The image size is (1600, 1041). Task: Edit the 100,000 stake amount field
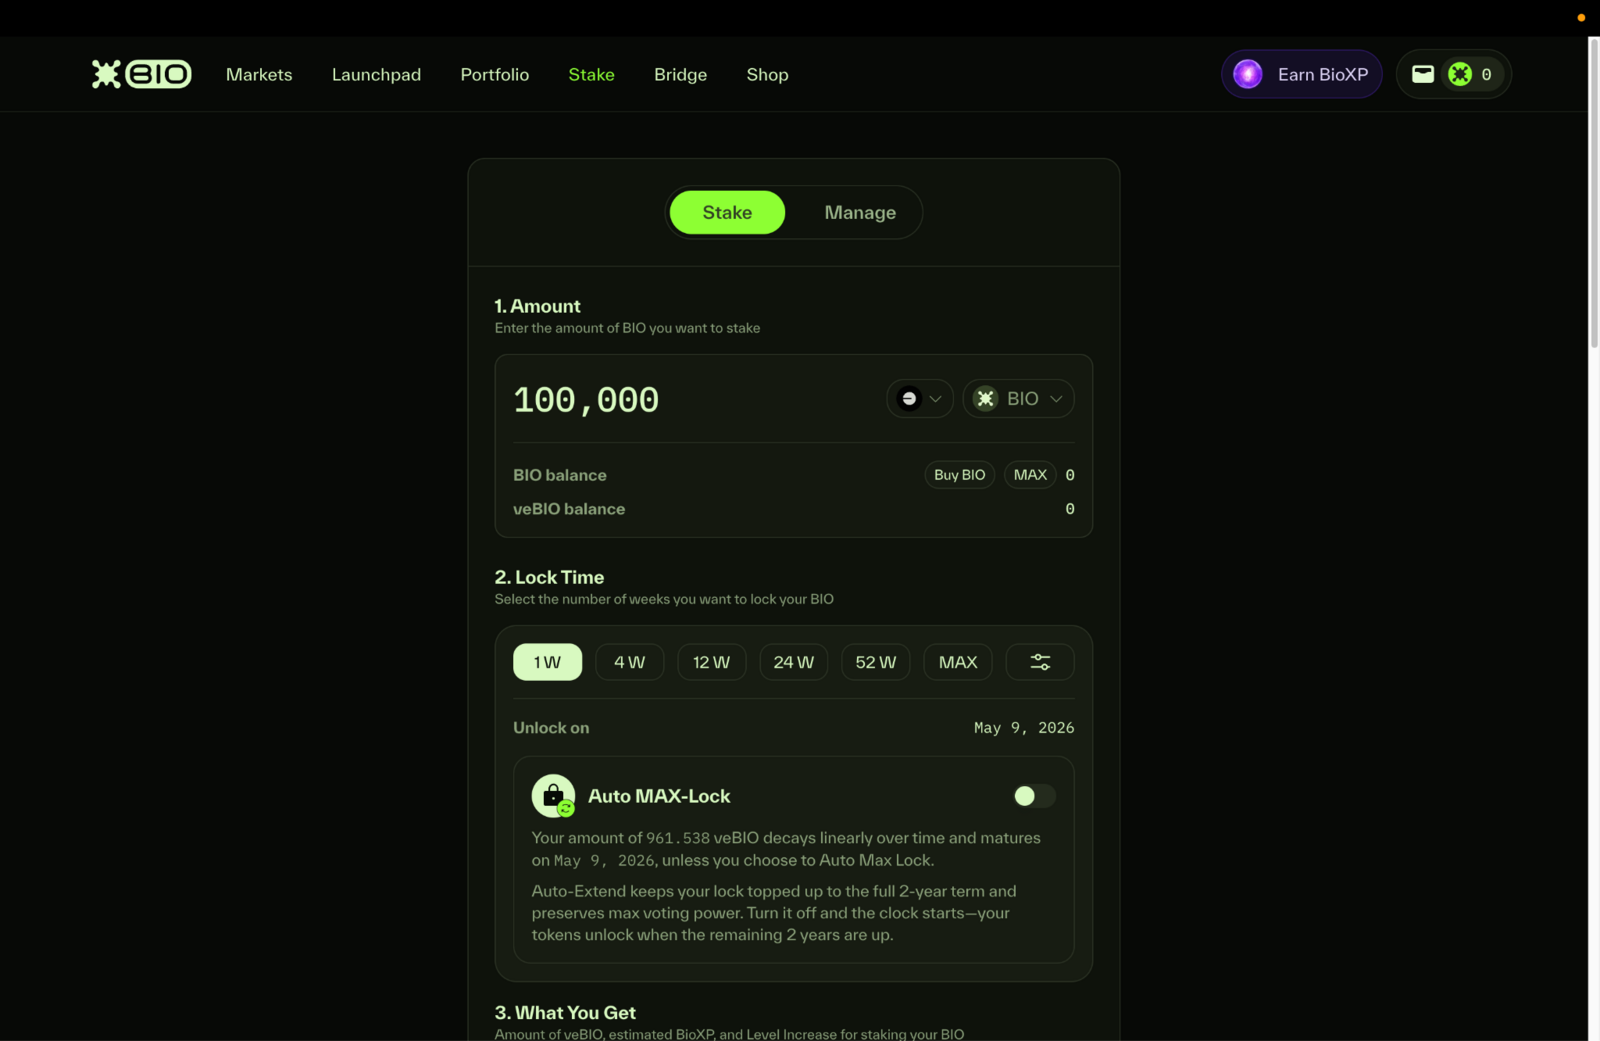point(586,399)
